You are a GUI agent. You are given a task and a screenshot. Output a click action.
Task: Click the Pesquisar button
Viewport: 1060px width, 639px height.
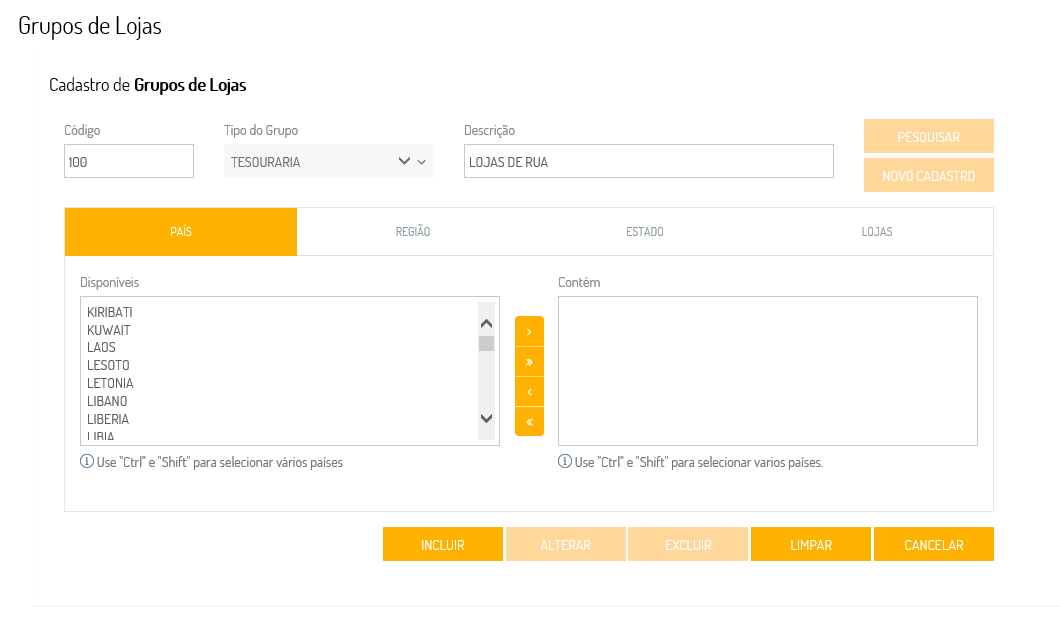pyautogui.click(x=928, y=137)
